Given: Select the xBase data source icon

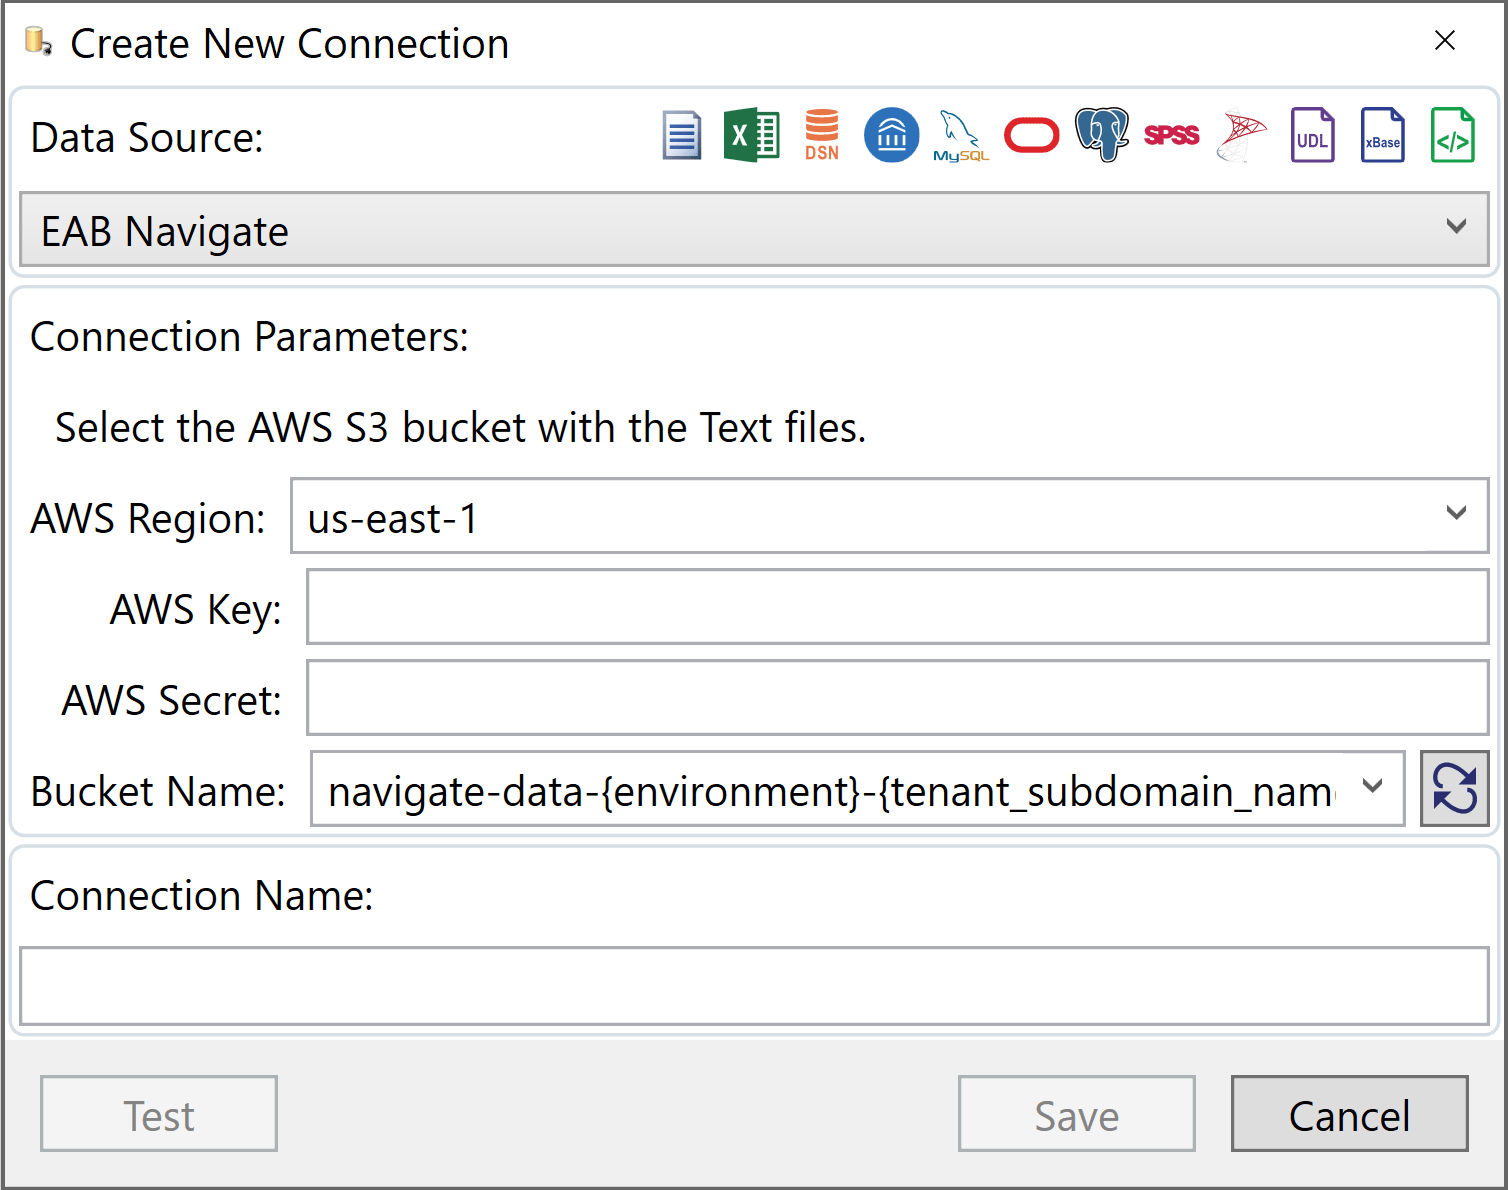Looking at the screenshot, I should pyautogui.click(x=1382, y=135).
